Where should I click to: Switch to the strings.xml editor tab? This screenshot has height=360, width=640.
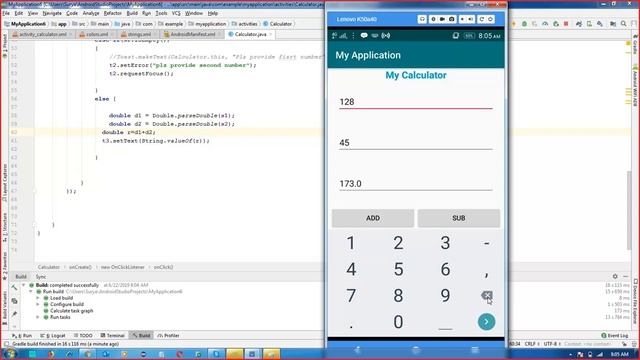click(x=139, y=34)
